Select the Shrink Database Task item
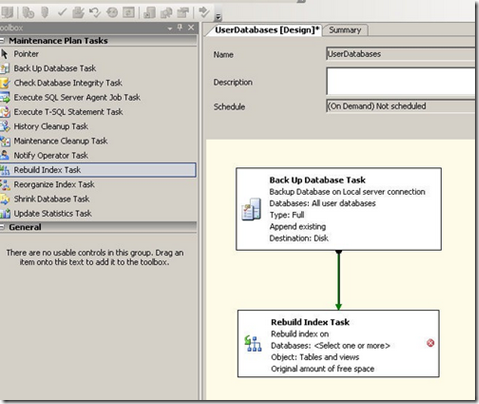479x404 pixels. click(98, 199)
